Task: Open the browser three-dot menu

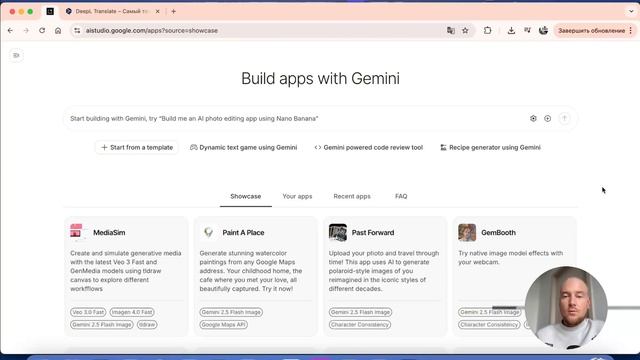Action: (x=631, y=31)
